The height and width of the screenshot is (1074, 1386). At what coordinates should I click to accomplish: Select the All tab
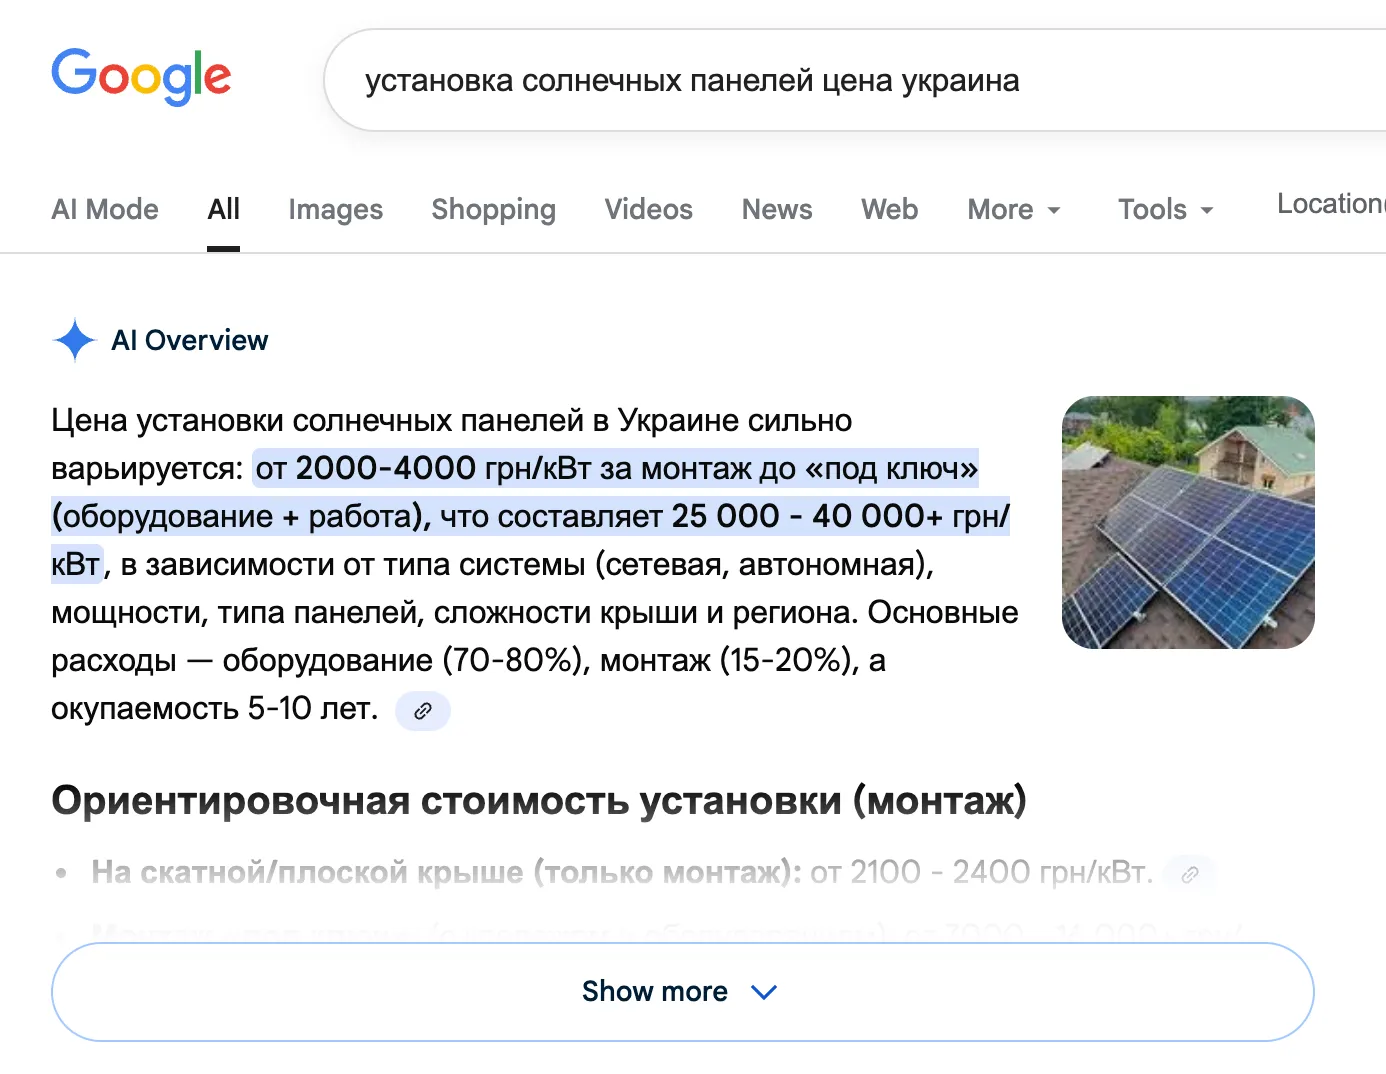(x=223, y=210)
